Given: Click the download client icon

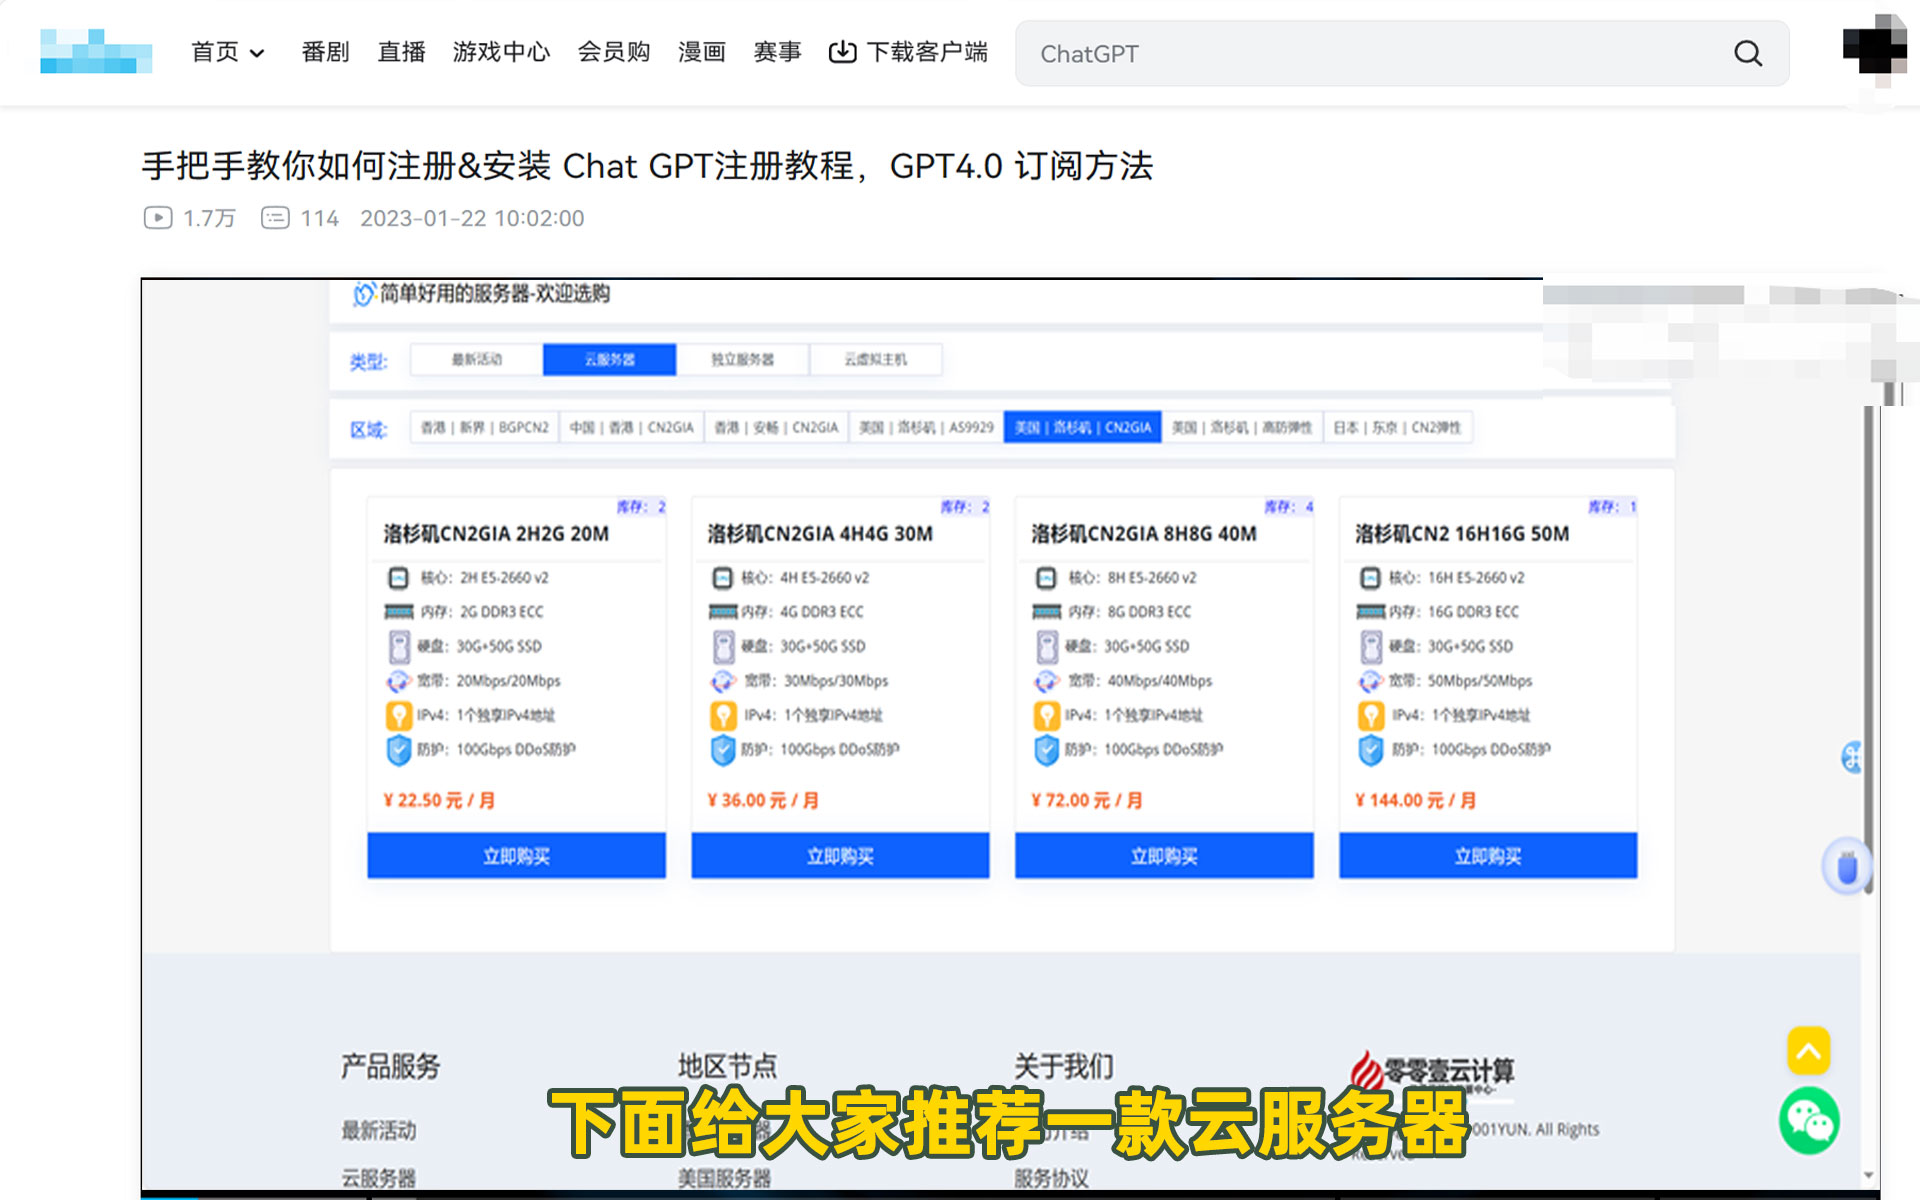Looking at the screenshot, I should tap(843, 52).
